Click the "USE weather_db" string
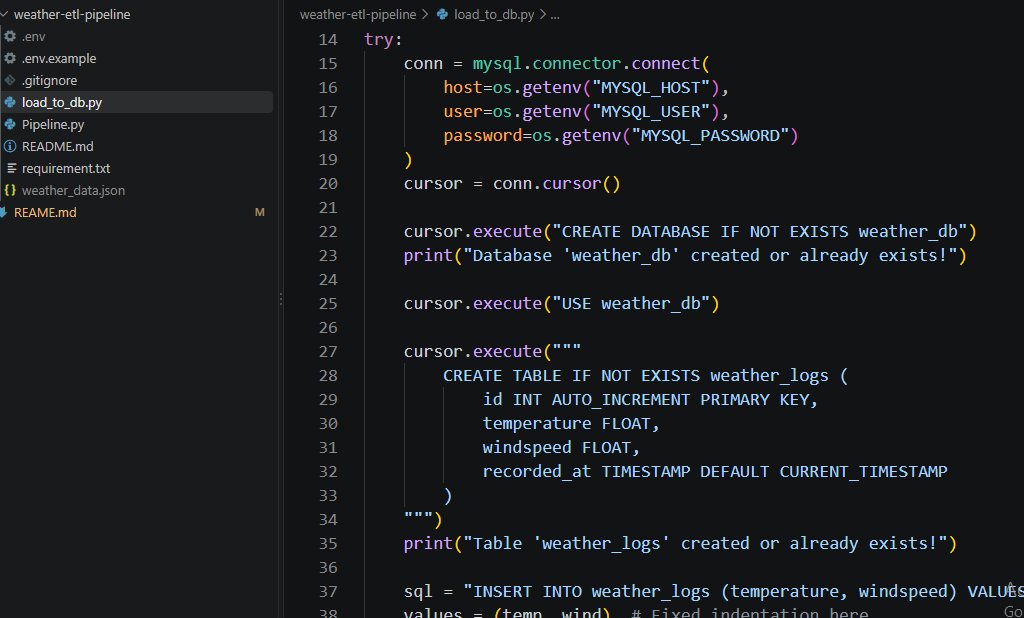 point(631,304)
